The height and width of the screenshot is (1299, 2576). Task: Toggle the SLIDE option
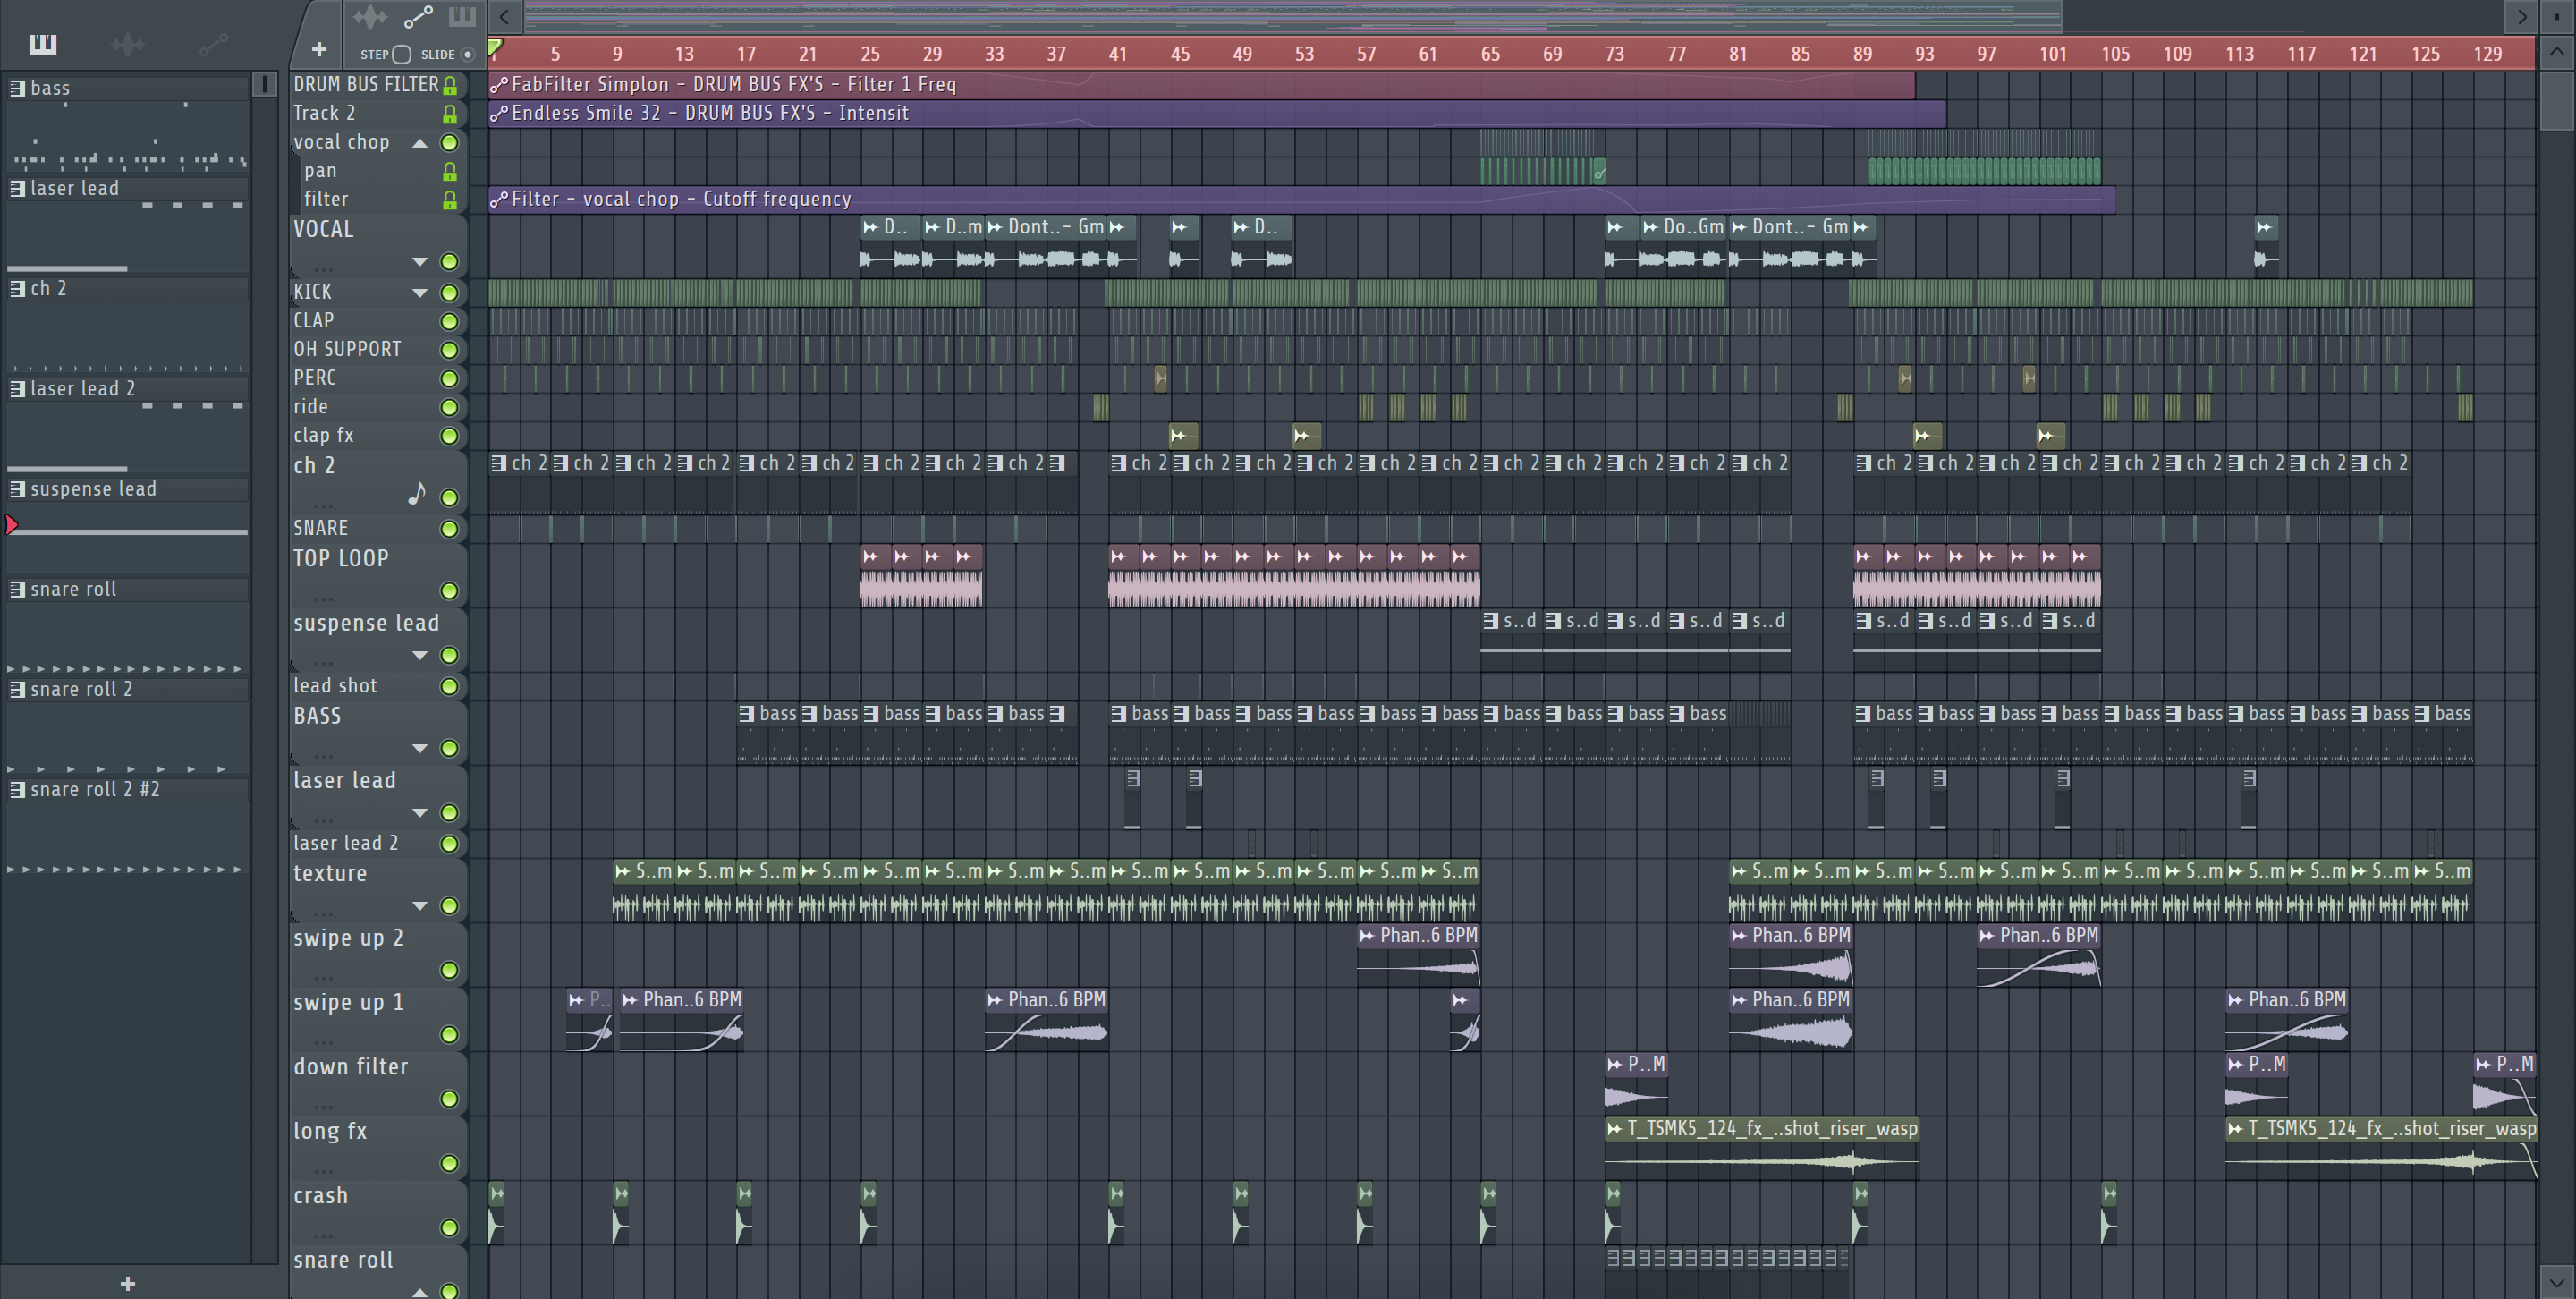467,54
